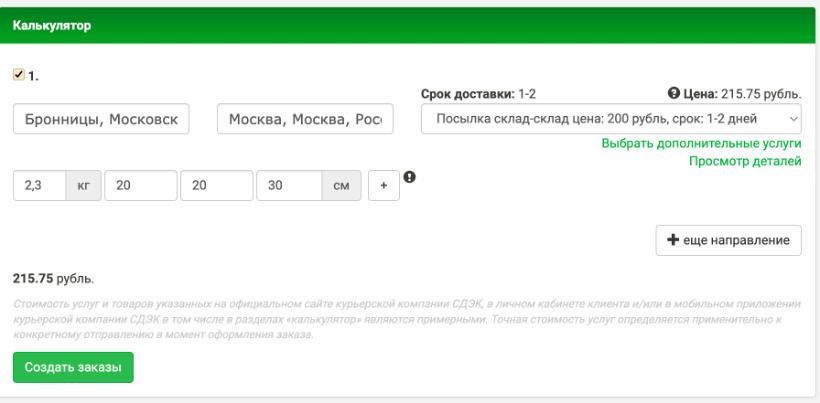
Task: Click the еще направление button
Action: point(728,240)
